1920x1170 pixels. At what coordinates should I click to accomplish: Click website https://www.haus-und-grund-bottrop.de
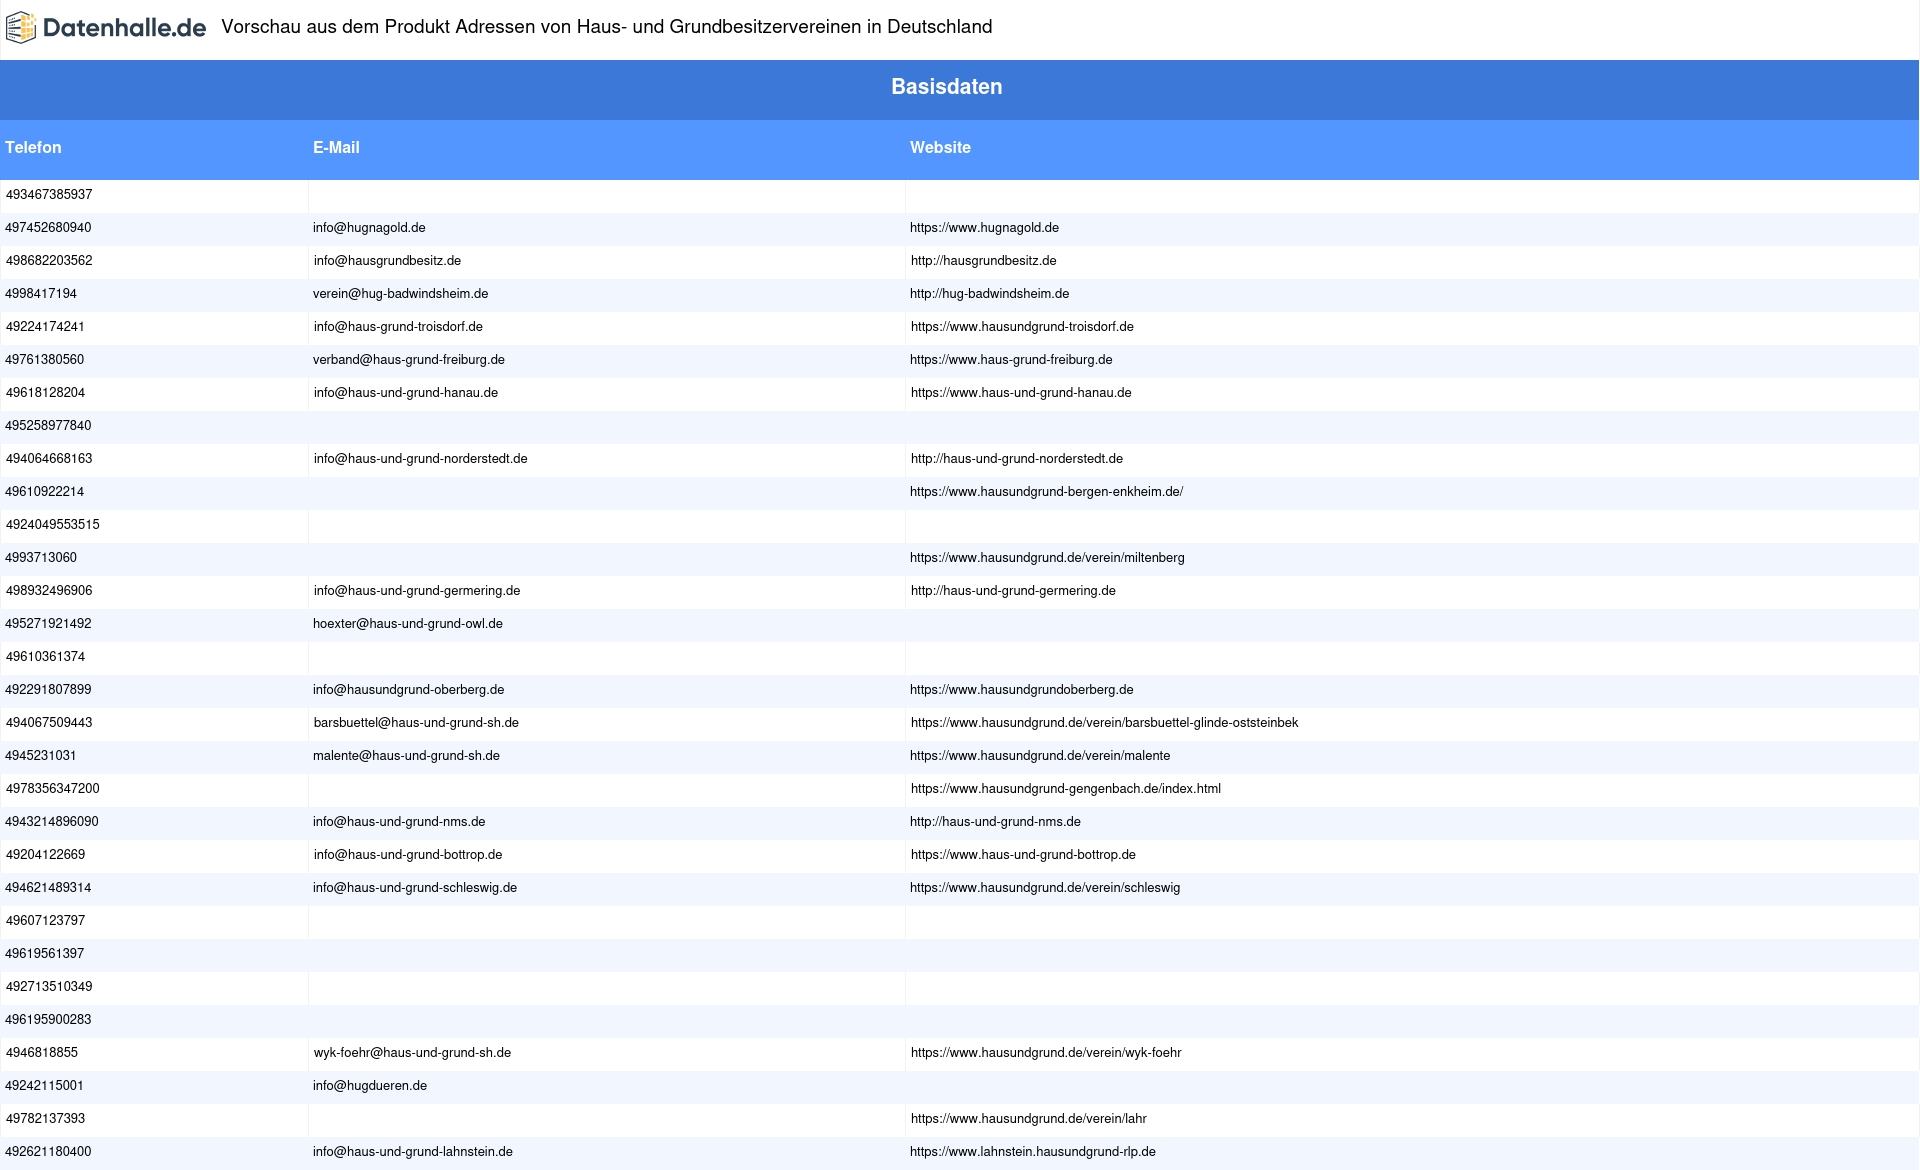point(1023,855)
